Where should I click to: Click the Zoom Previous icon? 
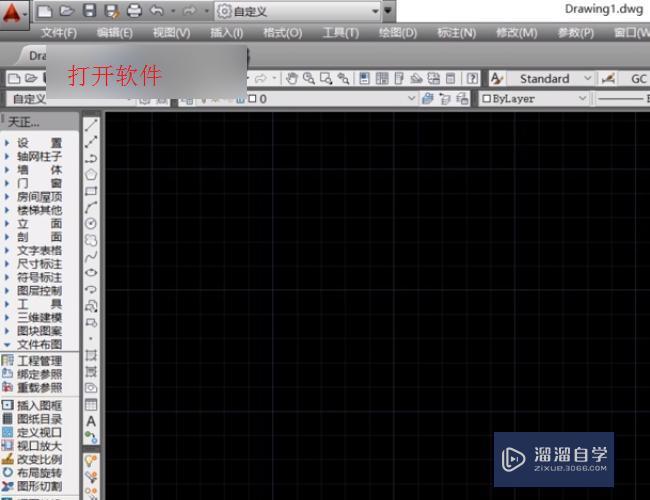(343, 78)
